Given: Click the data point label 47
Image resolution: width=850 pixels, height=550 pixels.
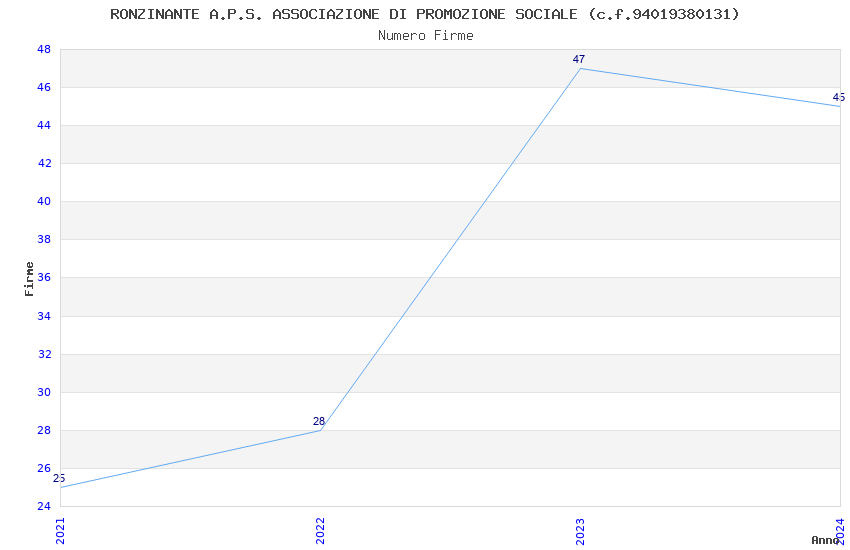Looking at the screenshot, I should tap(579, 59).
